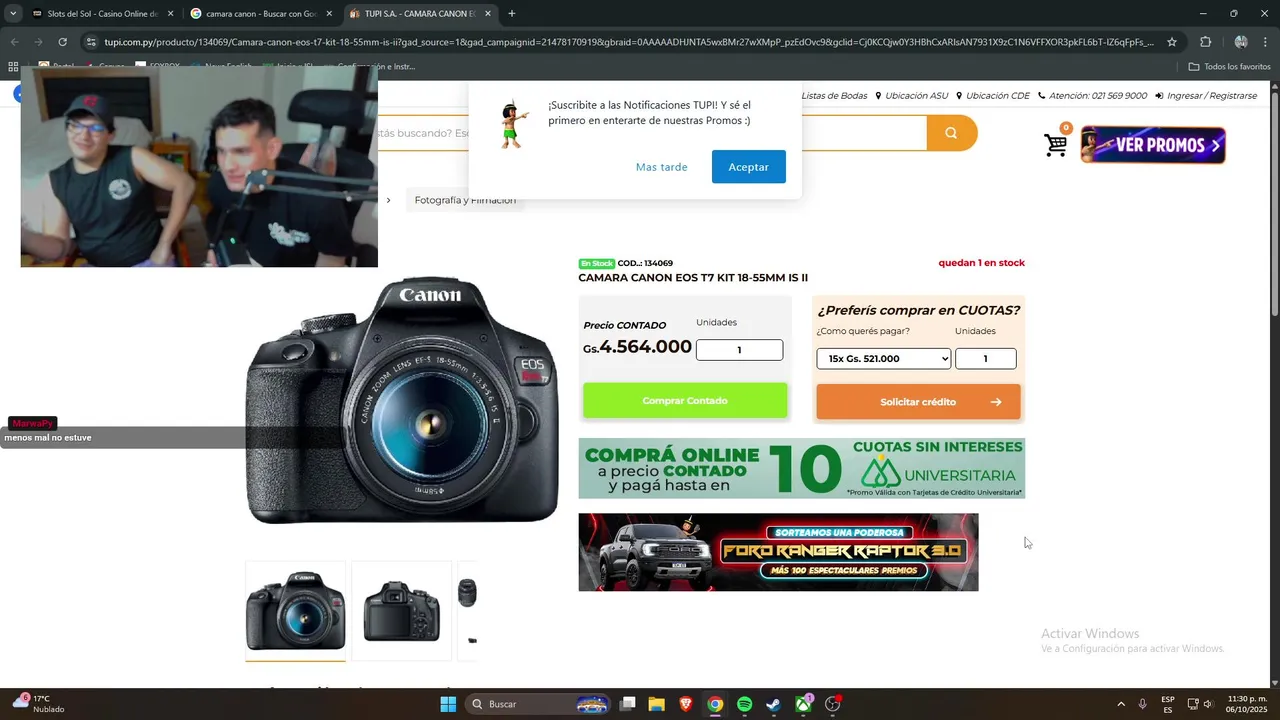Click the Atención: 021 569 9000 phone link
The image size is (1280, 720).
1093,96
